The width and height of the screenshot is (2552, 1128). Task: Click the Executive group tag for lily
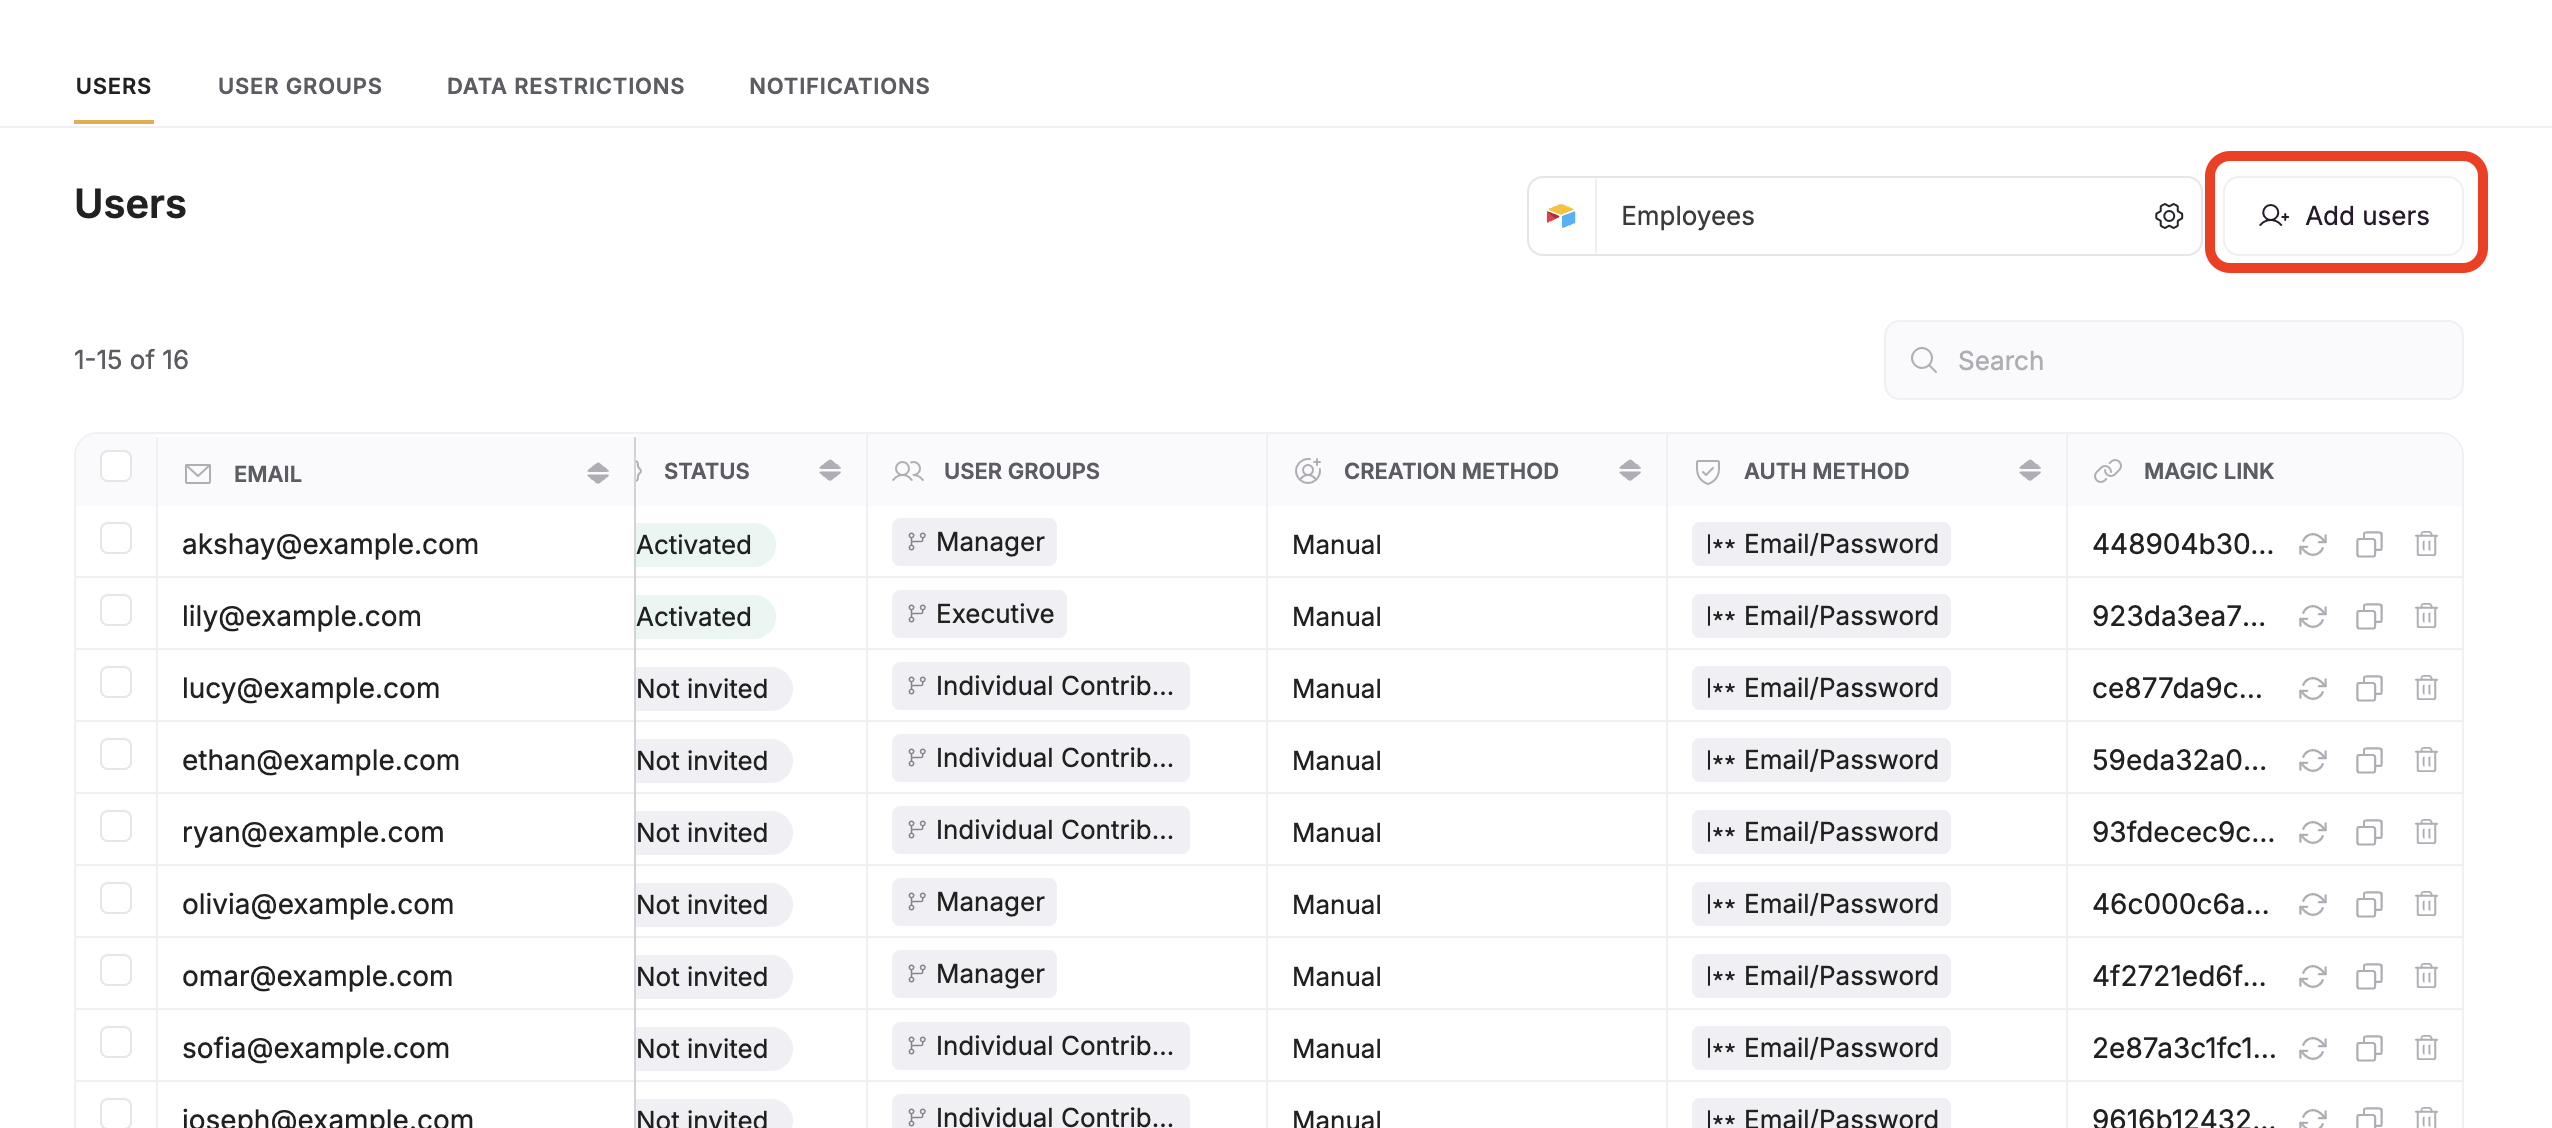pos(980,614)
